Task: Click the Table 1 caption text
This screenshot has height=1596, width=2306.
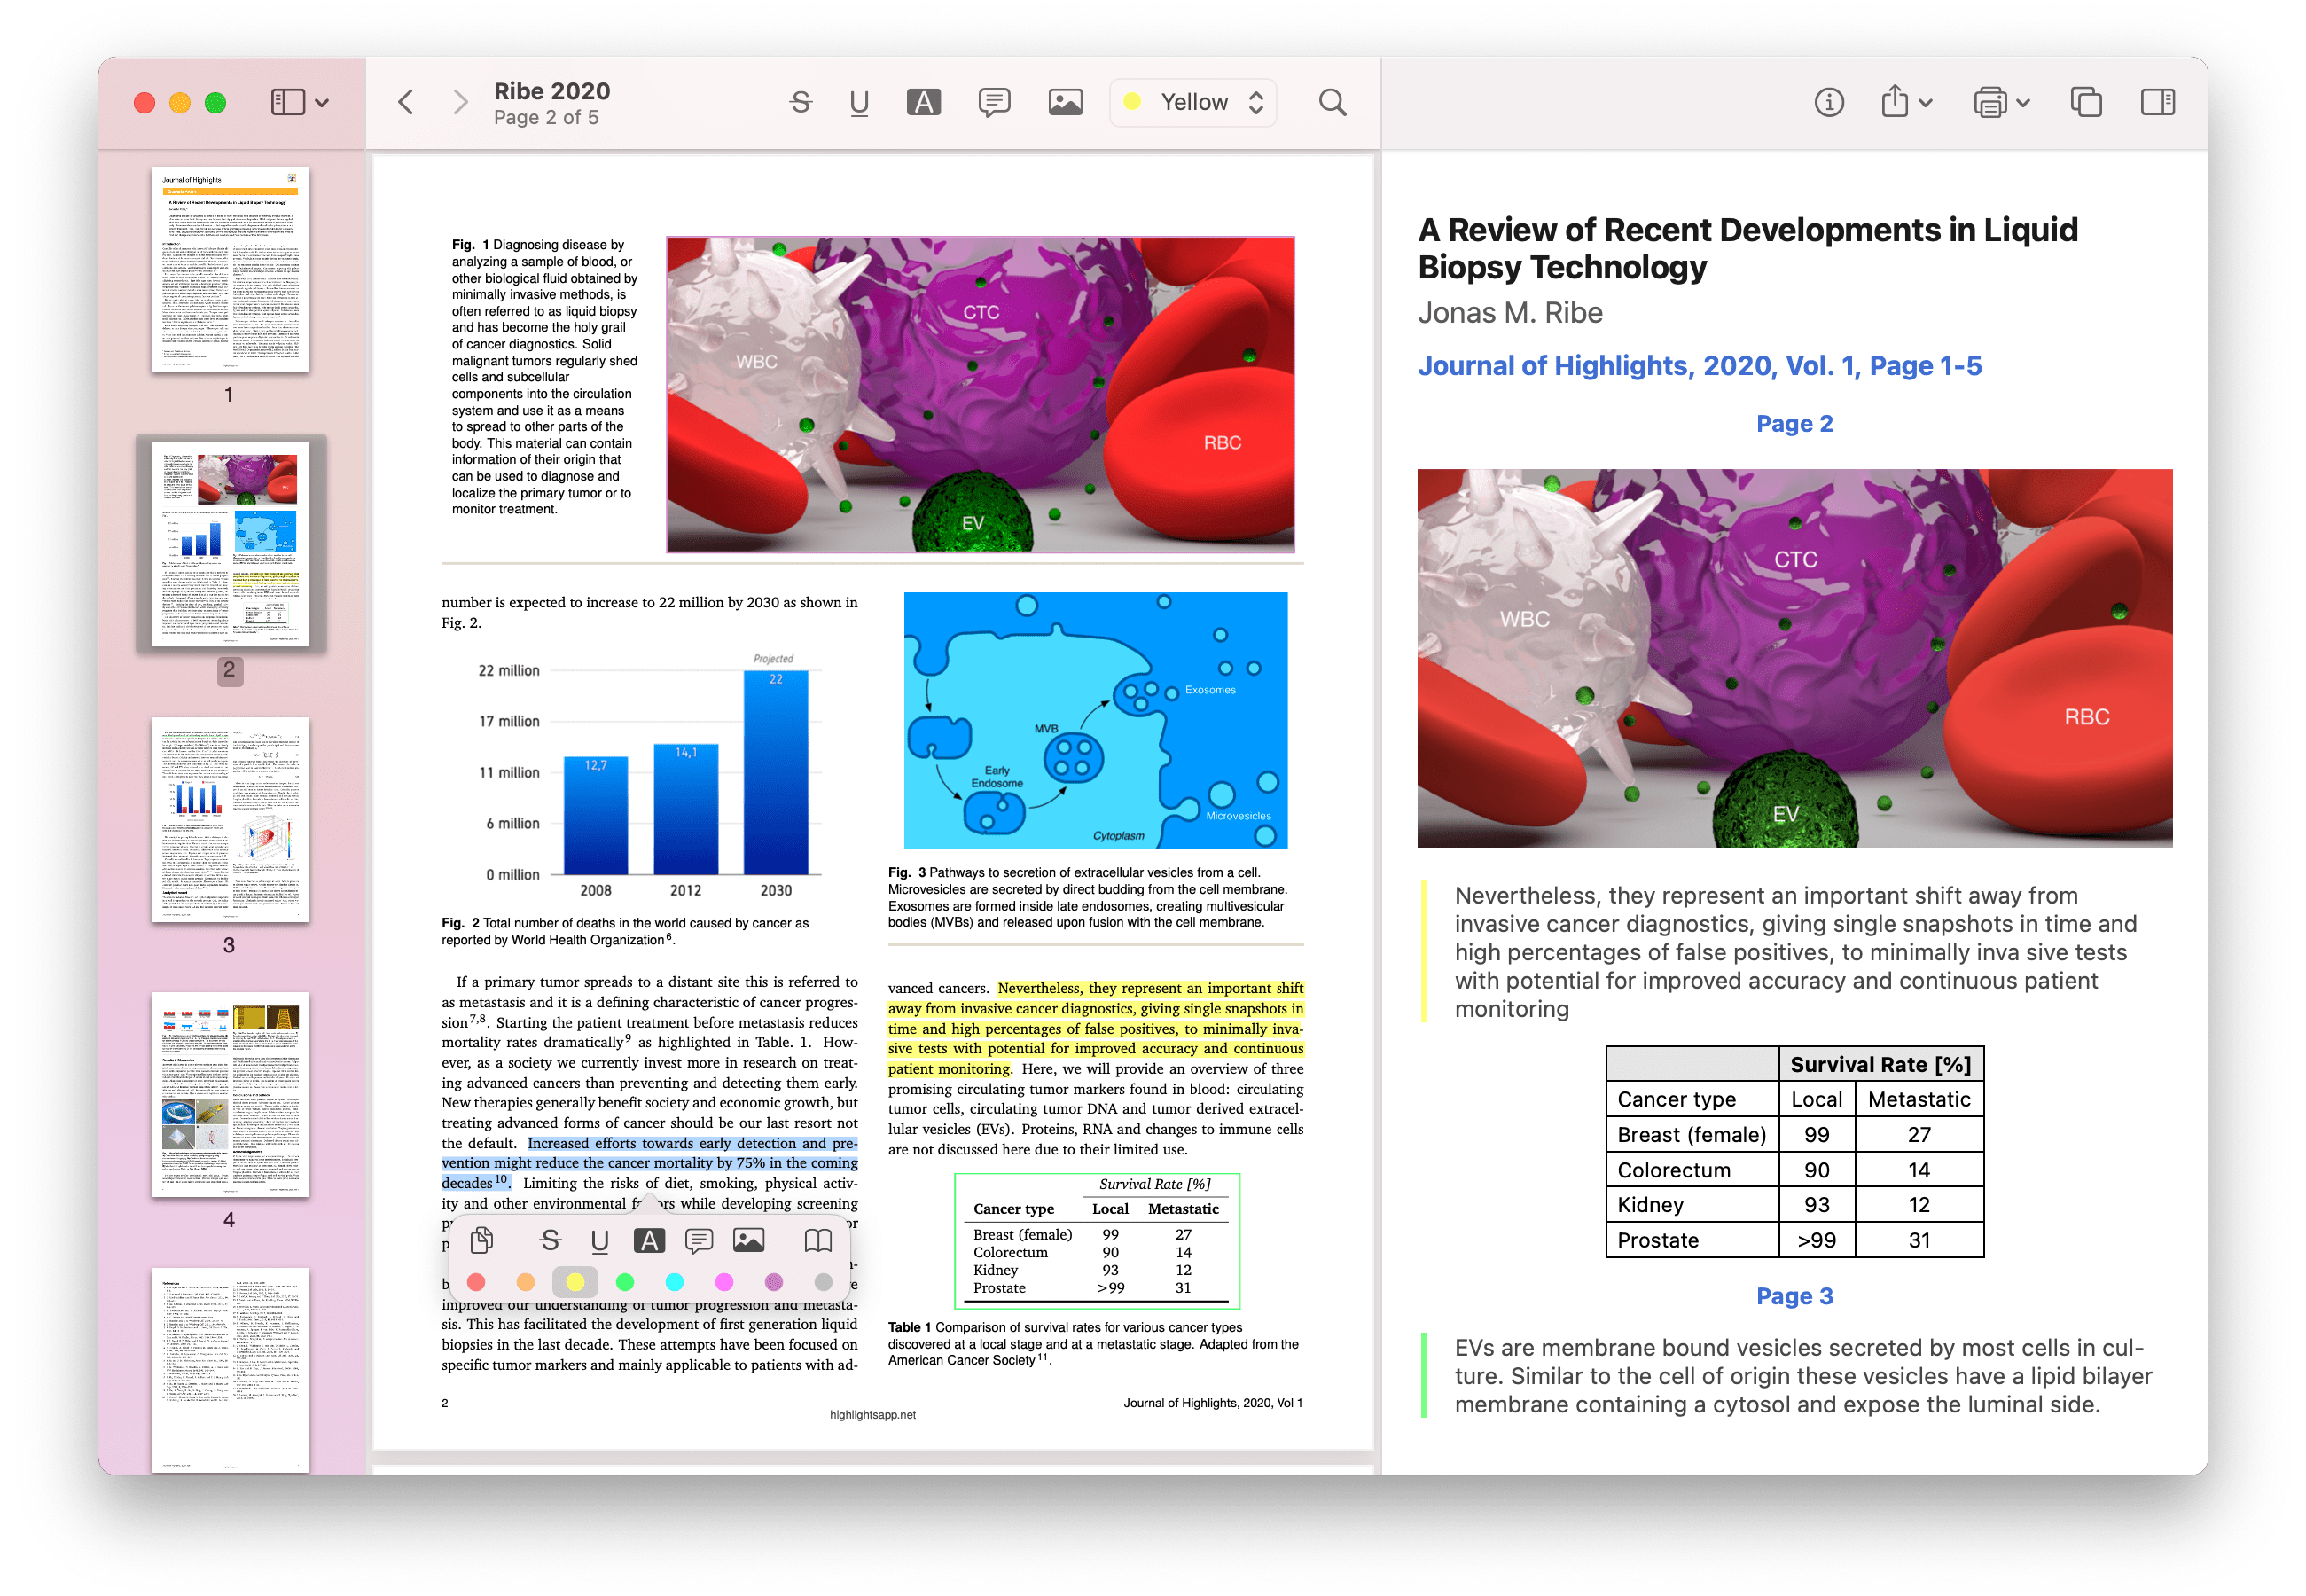Action: pyautogui.click(x=1094, y=1344)
